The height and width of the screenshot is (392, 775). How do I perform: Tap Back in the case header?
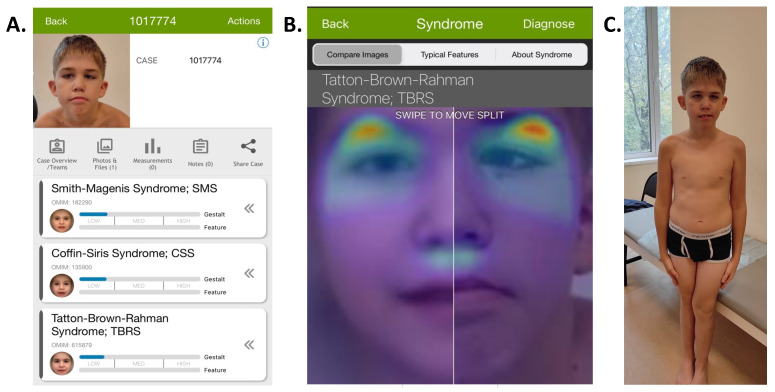(x=56, y=21)
